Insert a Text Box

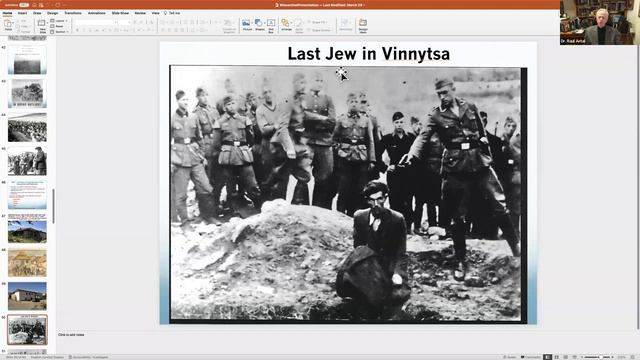point(271,25)
